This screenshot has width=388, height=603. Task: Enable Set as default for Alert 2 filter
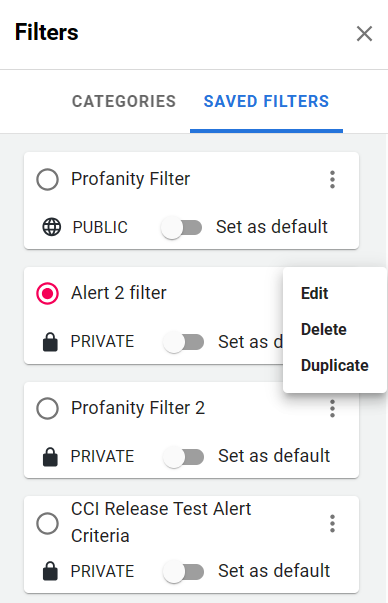point(183,342)
